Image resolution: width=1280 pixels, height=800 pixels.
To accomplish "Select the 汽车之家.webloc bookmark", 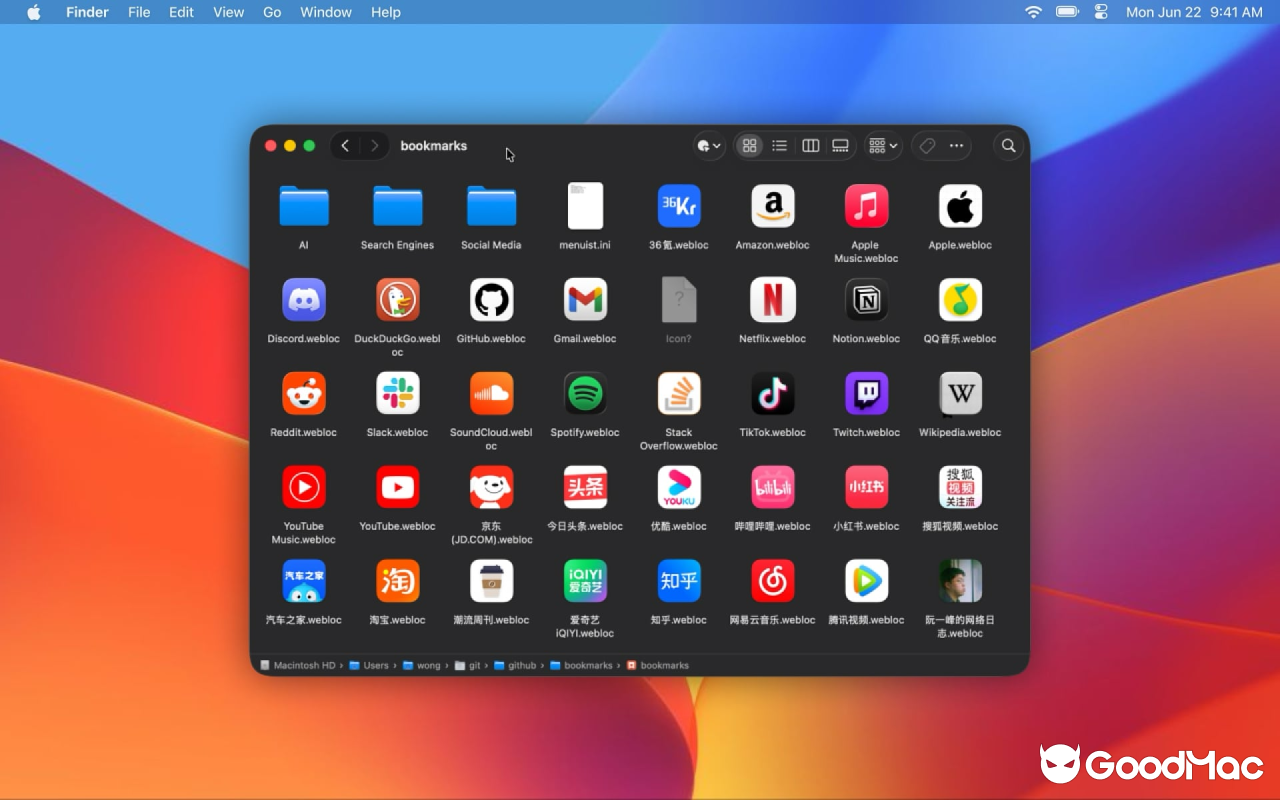I will (x=304, y=581).
